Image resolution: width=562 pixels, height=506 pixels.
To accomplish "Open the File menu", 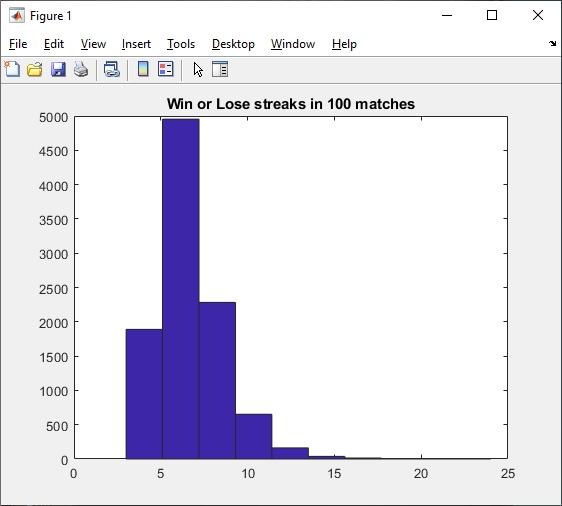I will pyautogui.click(x=18, y=44).
